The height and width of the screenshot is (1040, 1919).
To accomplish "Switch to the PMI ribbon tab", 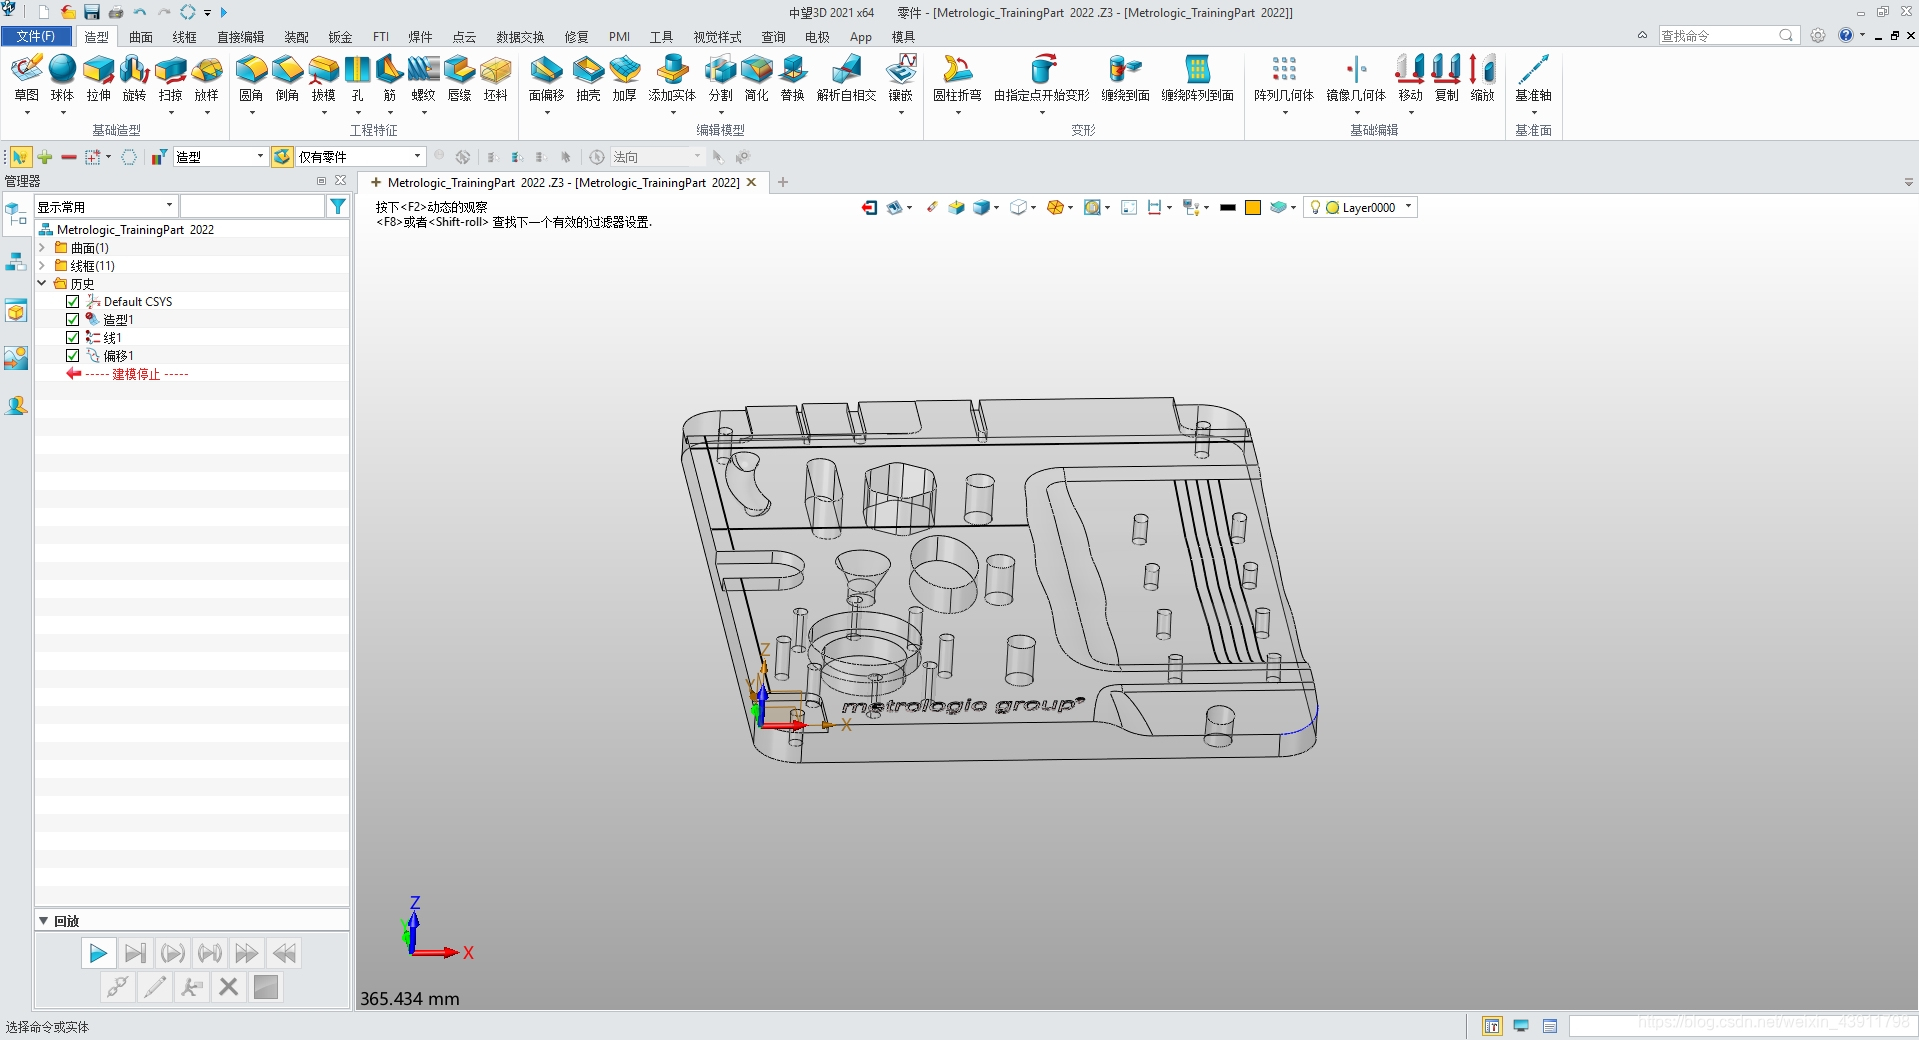I will click(x=619, y=37).
